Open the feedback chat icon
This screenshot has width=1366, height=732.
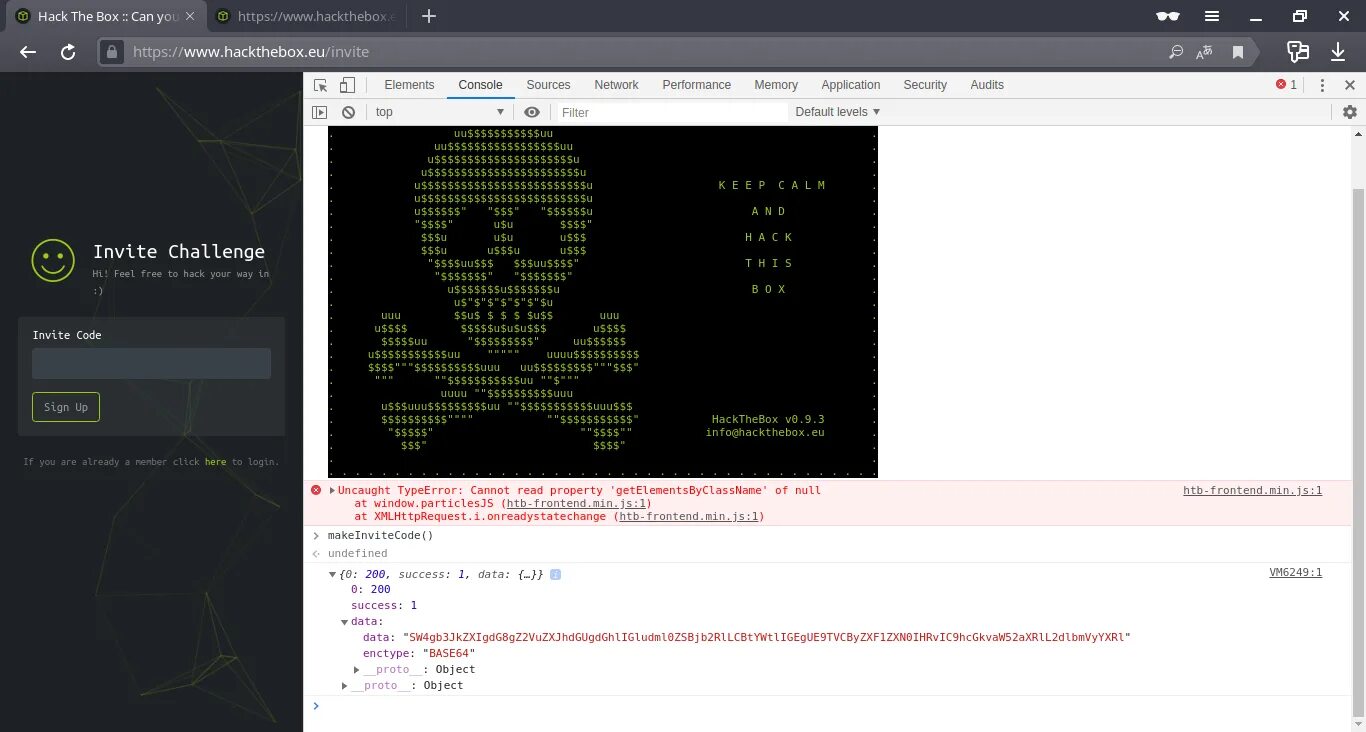(1297, 52)
